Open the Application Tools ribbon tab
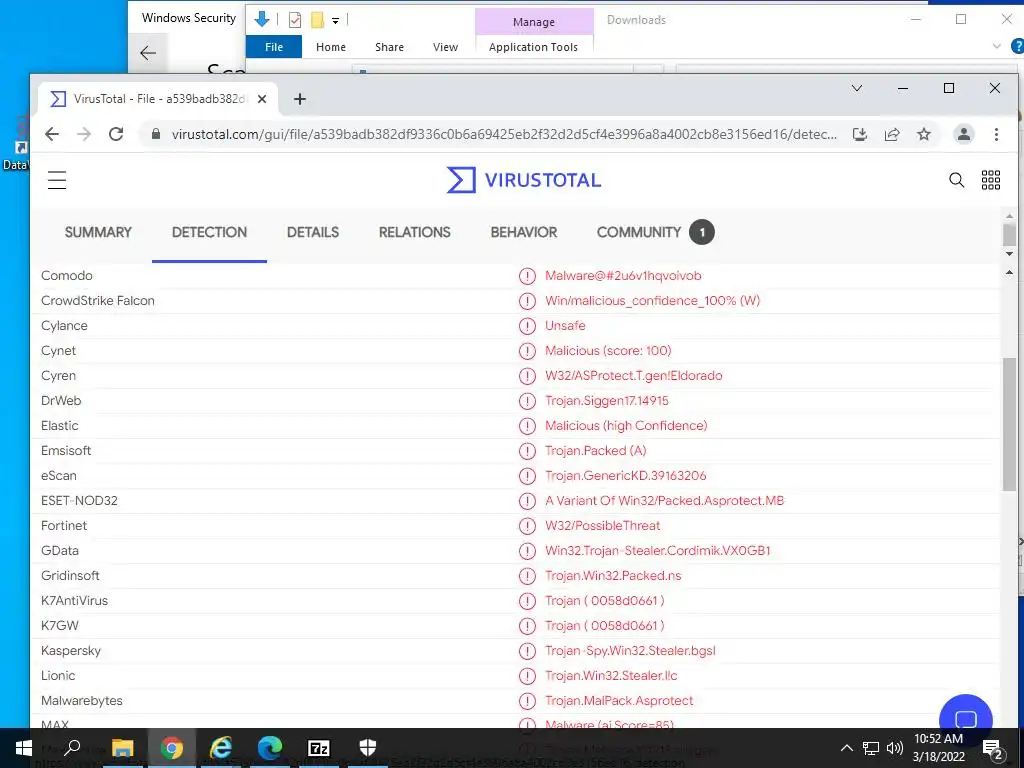This screenshot has height=768, width=1024. pos(533,47)
